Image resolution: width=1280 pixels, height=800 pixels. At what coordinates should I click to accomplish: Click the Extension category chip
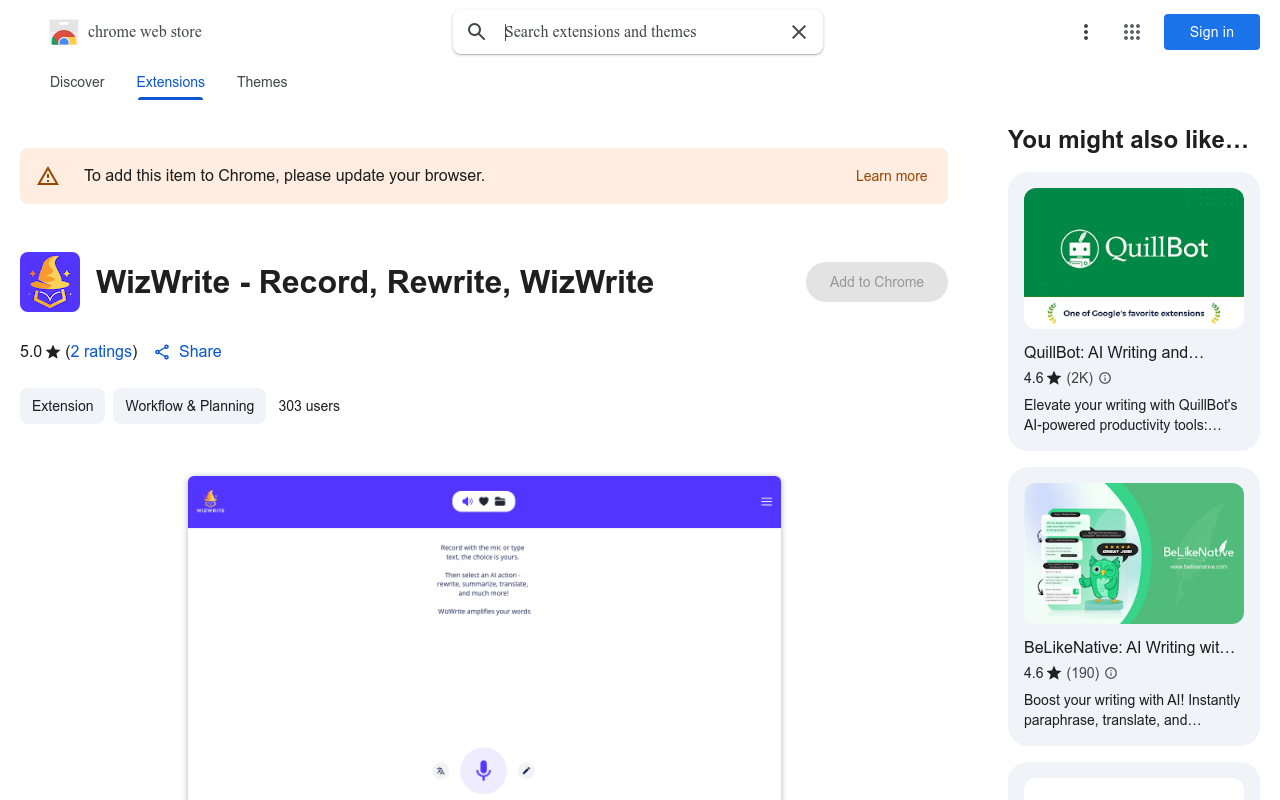tap(62, 406)
